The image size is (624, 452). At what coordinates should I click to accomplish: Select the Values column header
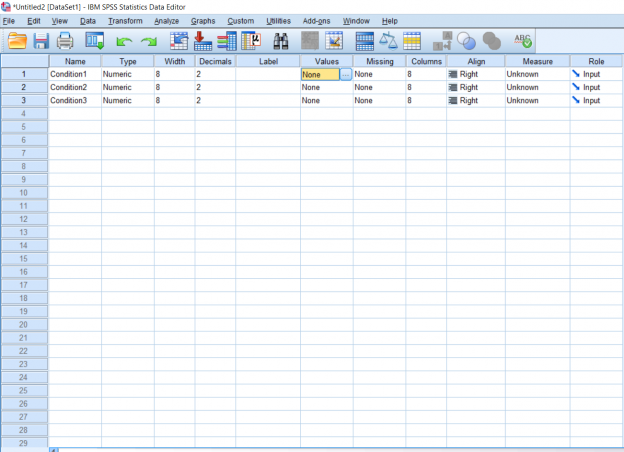(x=327, y=61)
